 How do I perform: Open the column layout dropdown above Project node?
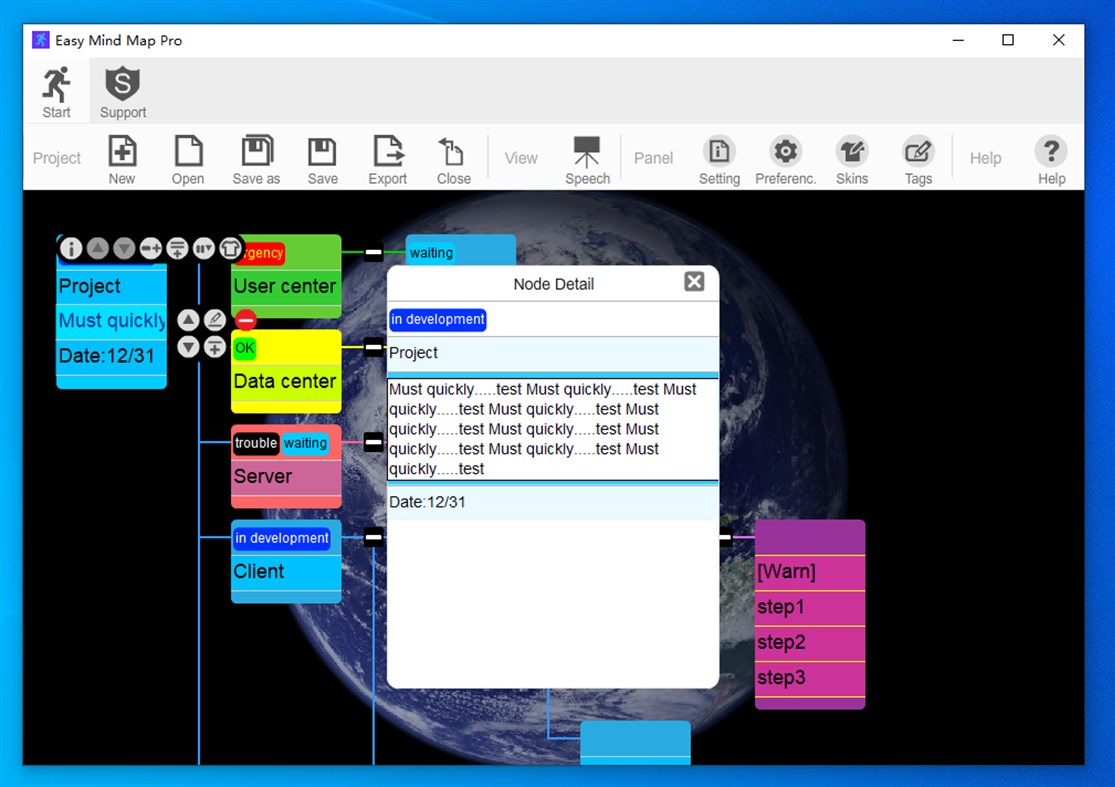click(x=203, y=248)
